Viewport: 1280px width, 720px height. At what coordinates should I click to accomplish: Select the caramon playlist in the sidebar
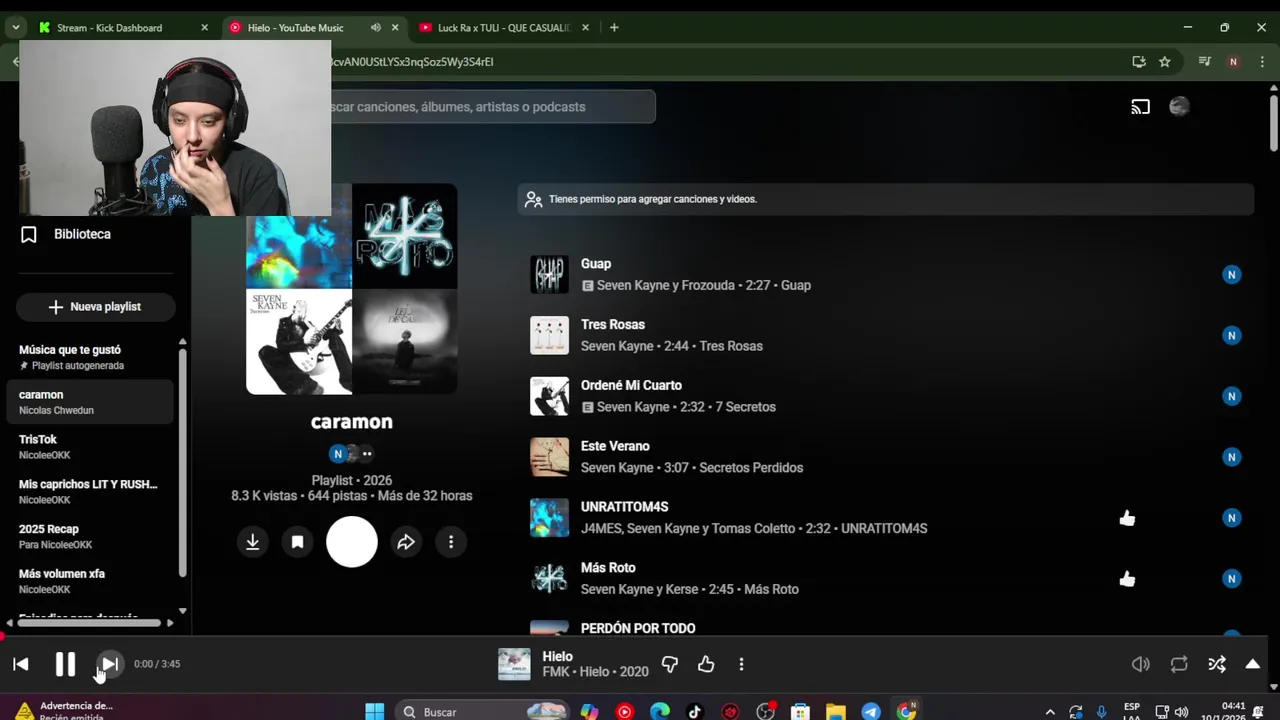coord(90,402)
